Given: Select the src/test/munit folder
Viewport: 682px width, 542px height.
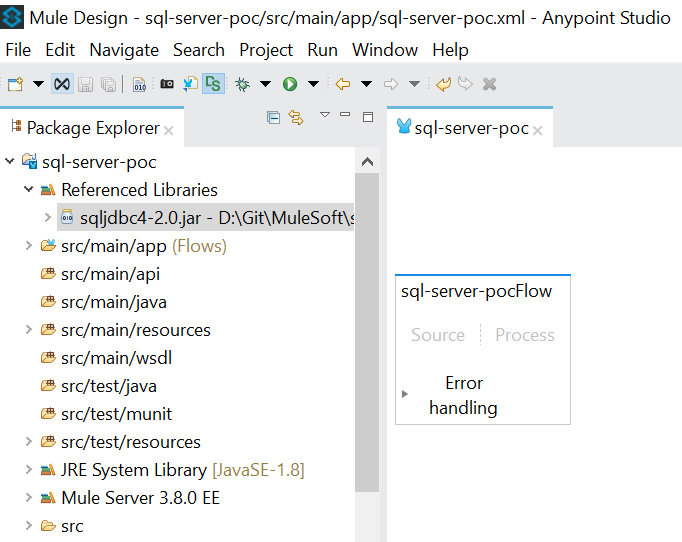Looking at the screenshot, I should pyautogui.click(x=117, y=414).
